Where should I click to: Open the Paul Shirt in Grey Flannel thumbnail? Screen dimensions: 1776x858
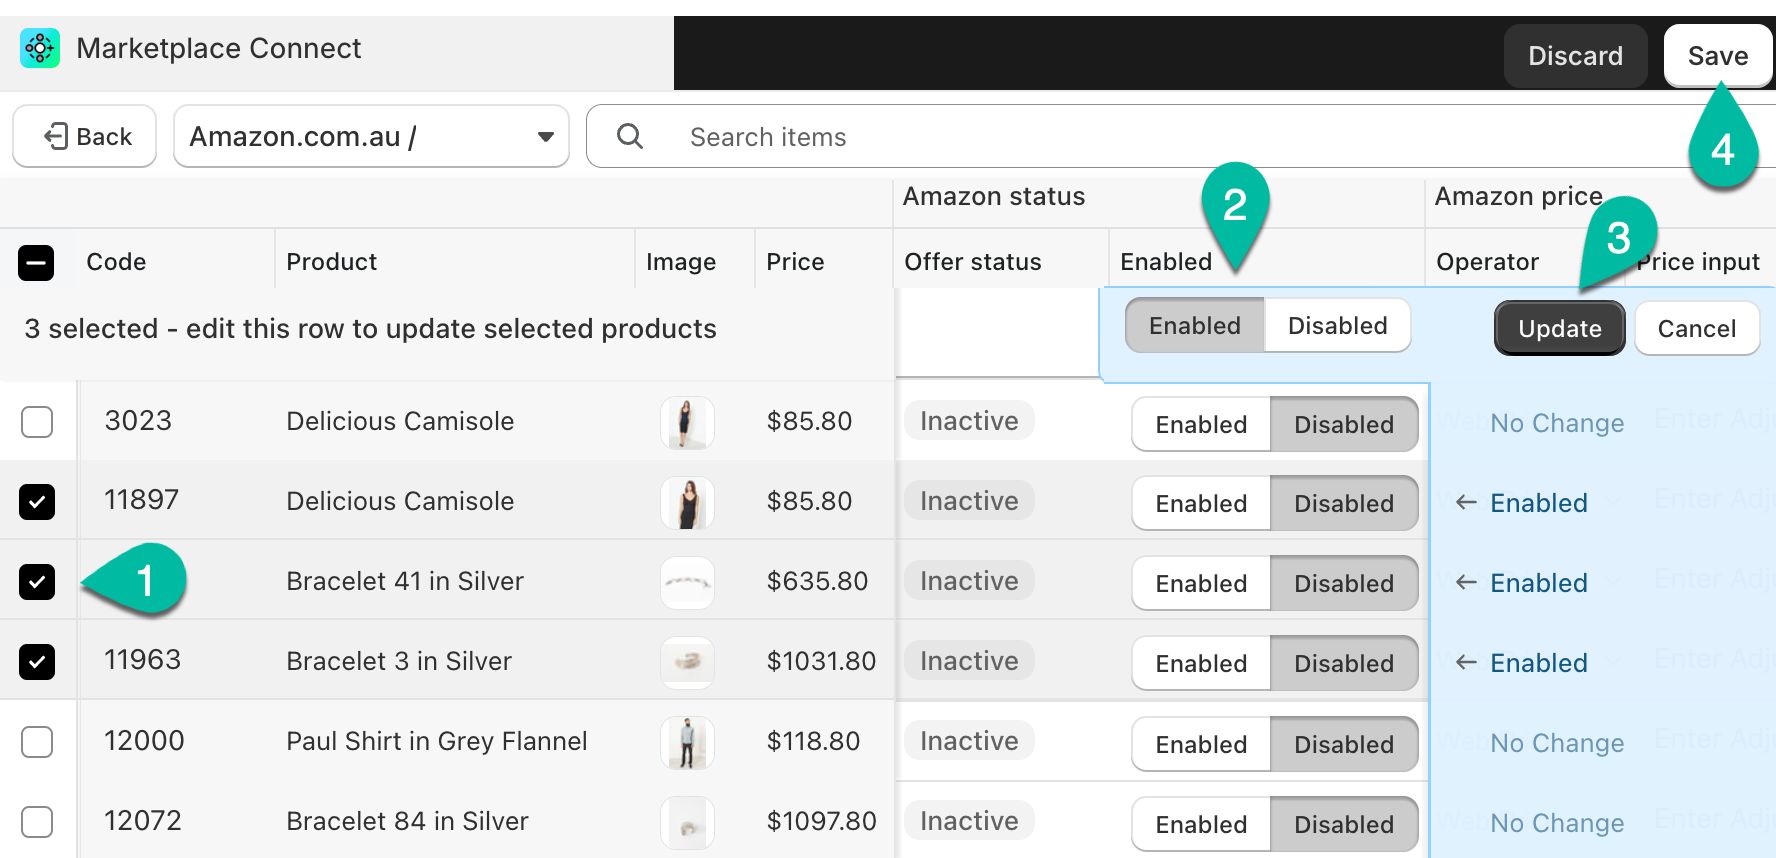(687, 743)
